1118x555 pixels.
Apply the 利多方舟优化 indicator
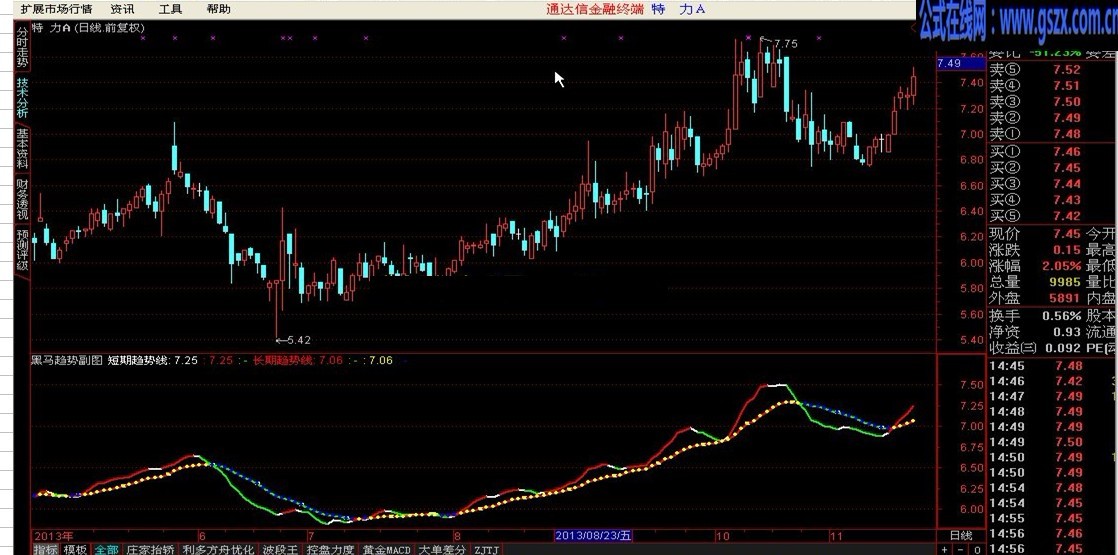click(x=218, y=549)
